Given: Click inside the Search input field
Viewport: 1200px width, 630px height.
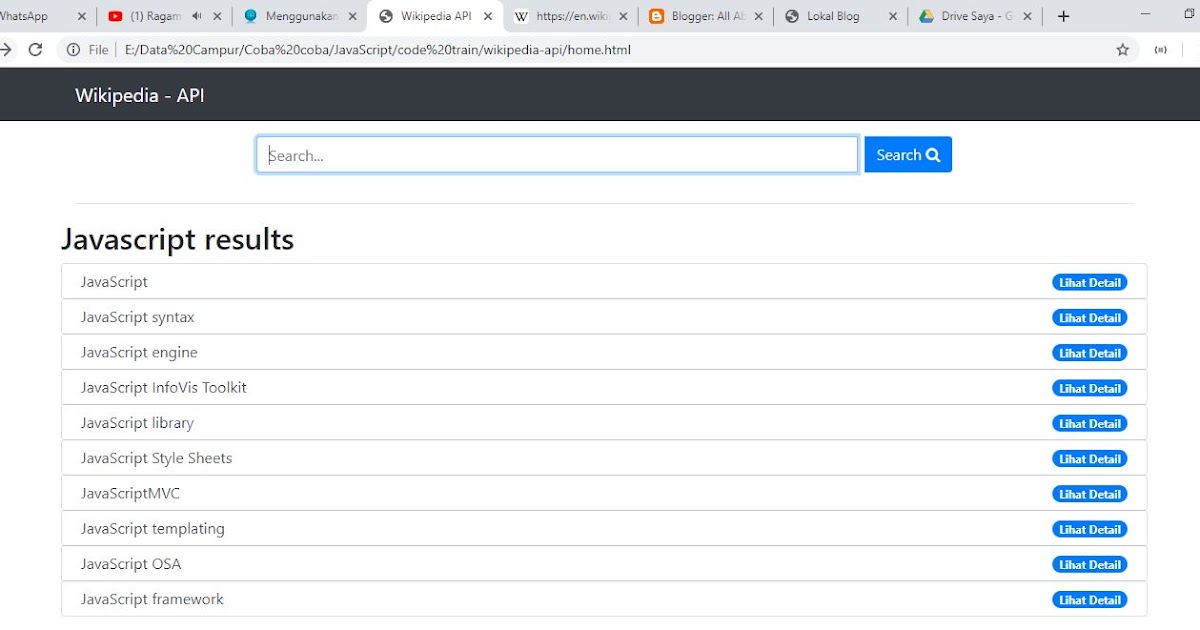Looking at the screenshot, I should pyautogui.click(x=556, y=154).
